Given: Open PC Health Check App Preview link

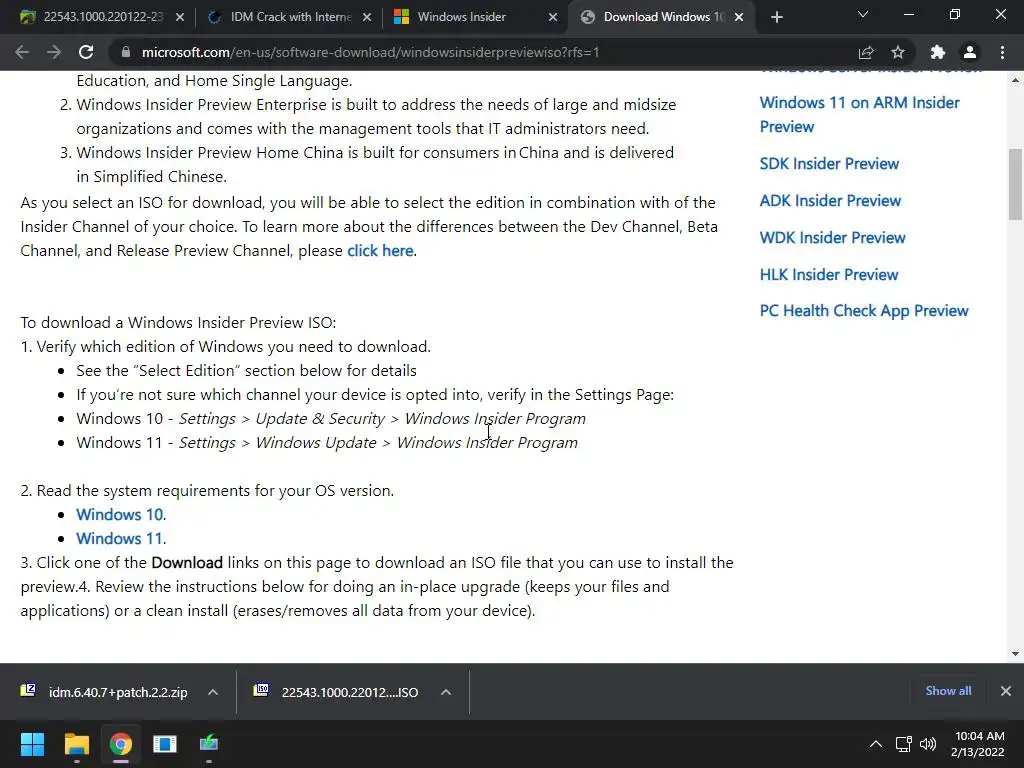Looking at the screenshot, I should pyautogui.click(x=864, y=311).
